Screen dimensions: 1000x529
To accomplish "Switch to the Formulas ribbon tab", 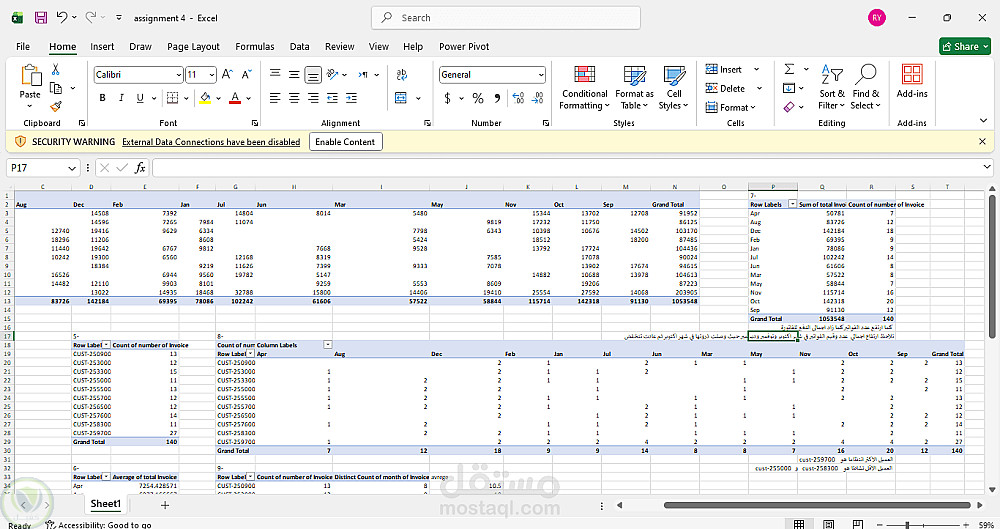I will click(254, 46).
